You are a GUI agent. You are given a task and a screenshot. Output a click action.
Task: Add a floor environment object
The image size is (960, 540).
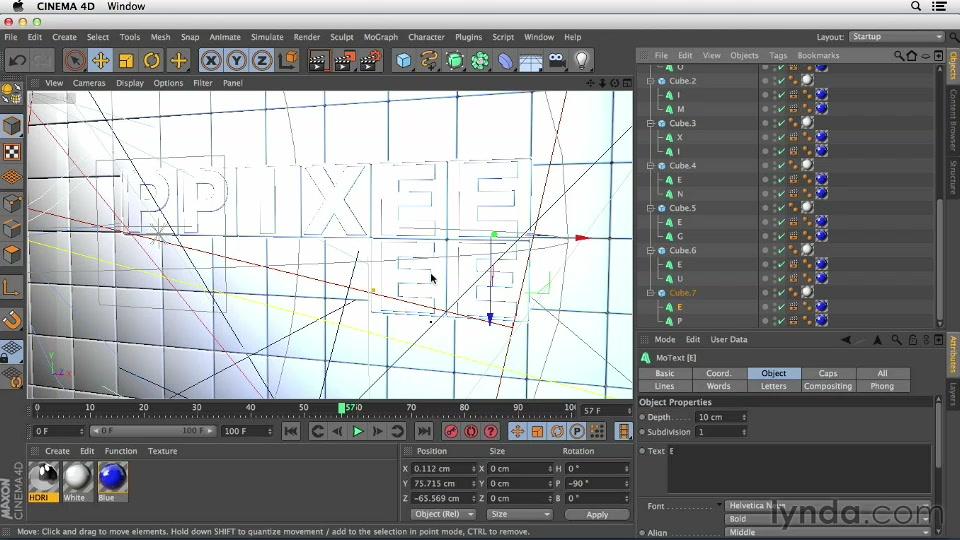tap(531, 61)
